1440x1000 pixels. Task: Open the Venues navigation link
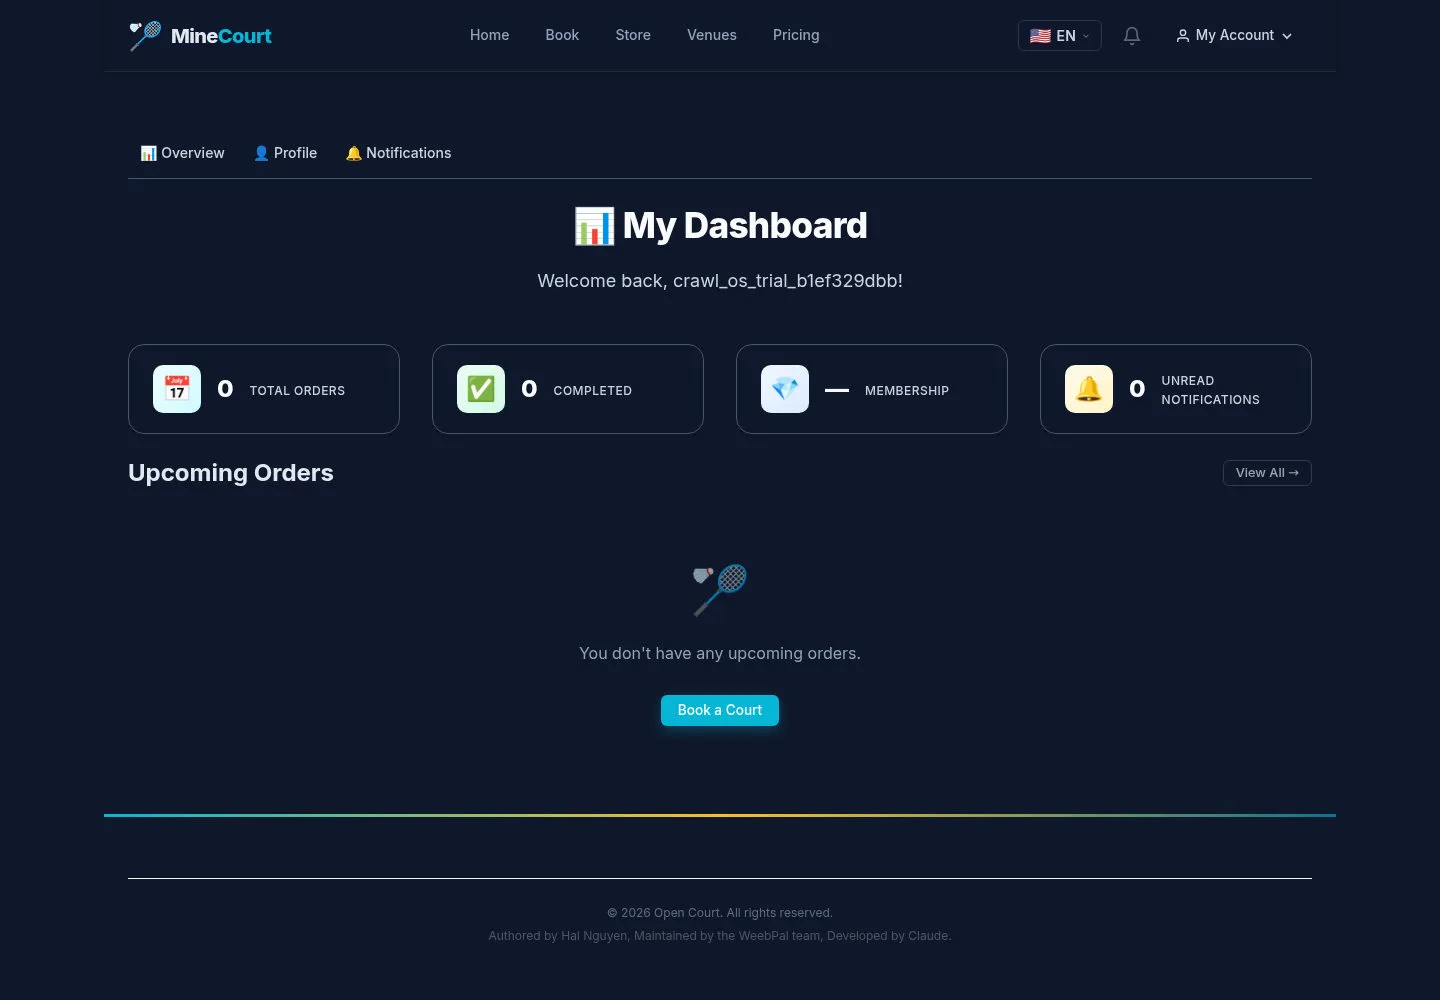(712, 35)
